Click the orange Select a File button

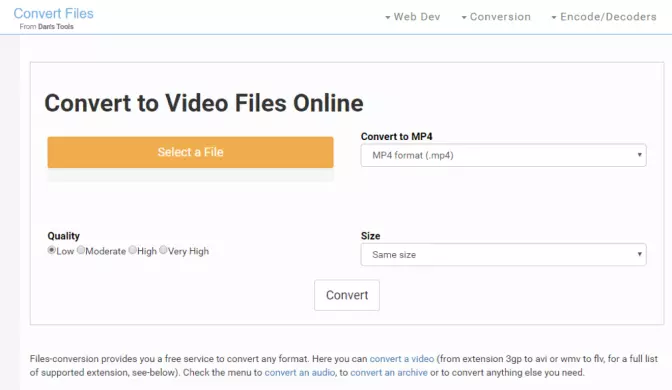[x=190, y=152]
